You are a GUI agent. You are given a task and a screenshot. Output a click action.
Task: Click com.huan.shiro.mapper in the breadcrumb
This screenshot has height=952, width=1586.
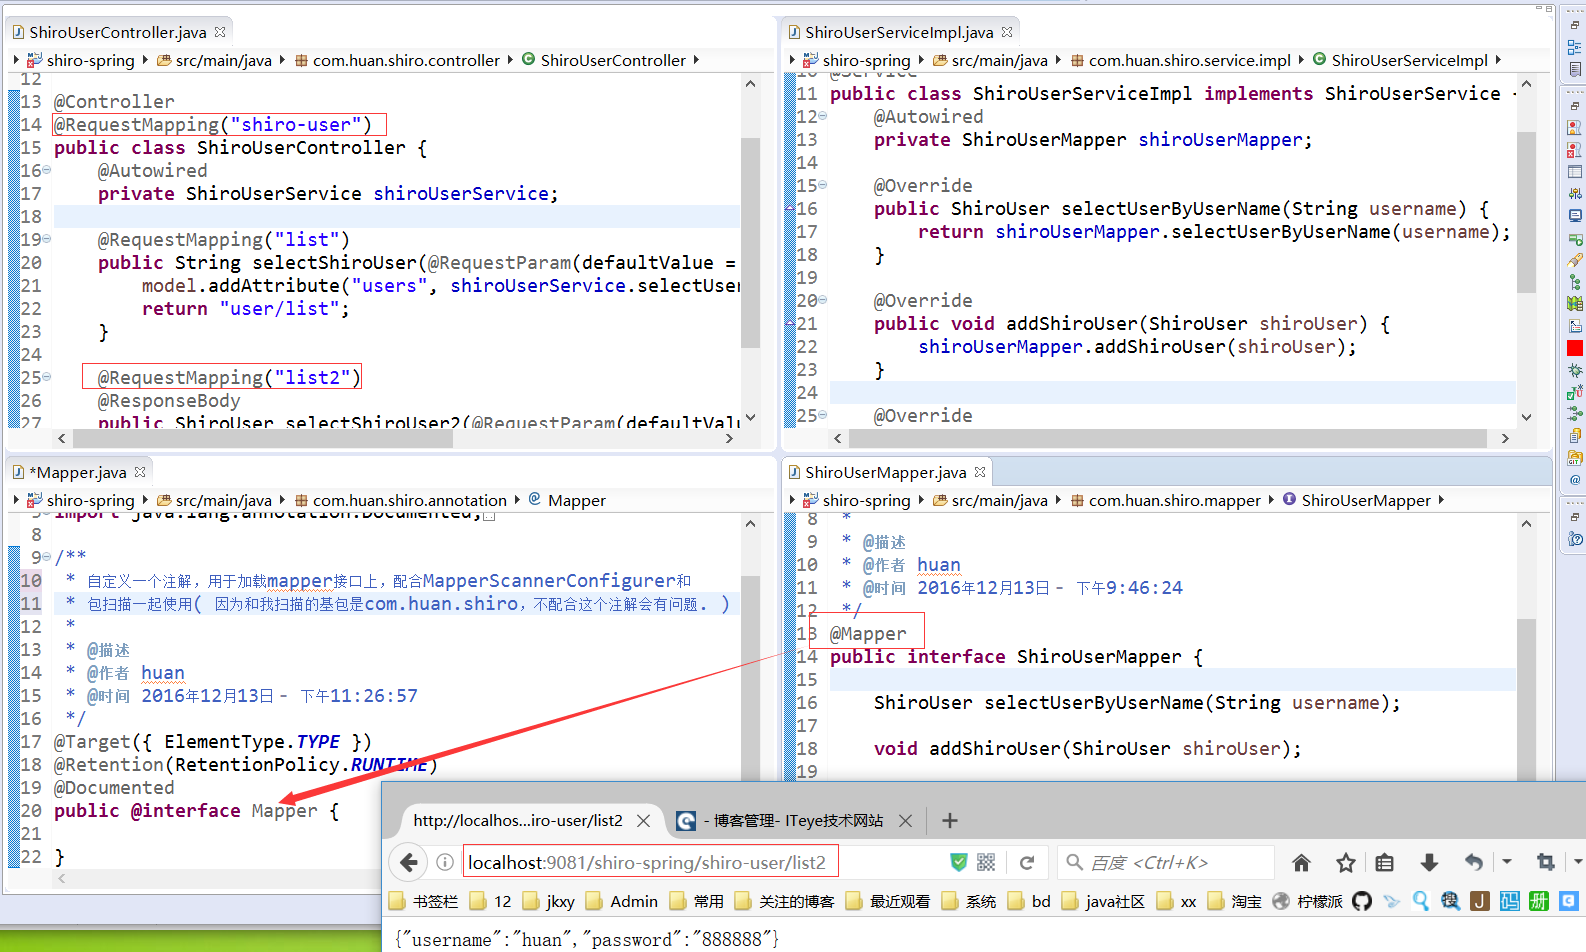(1174, 500)
